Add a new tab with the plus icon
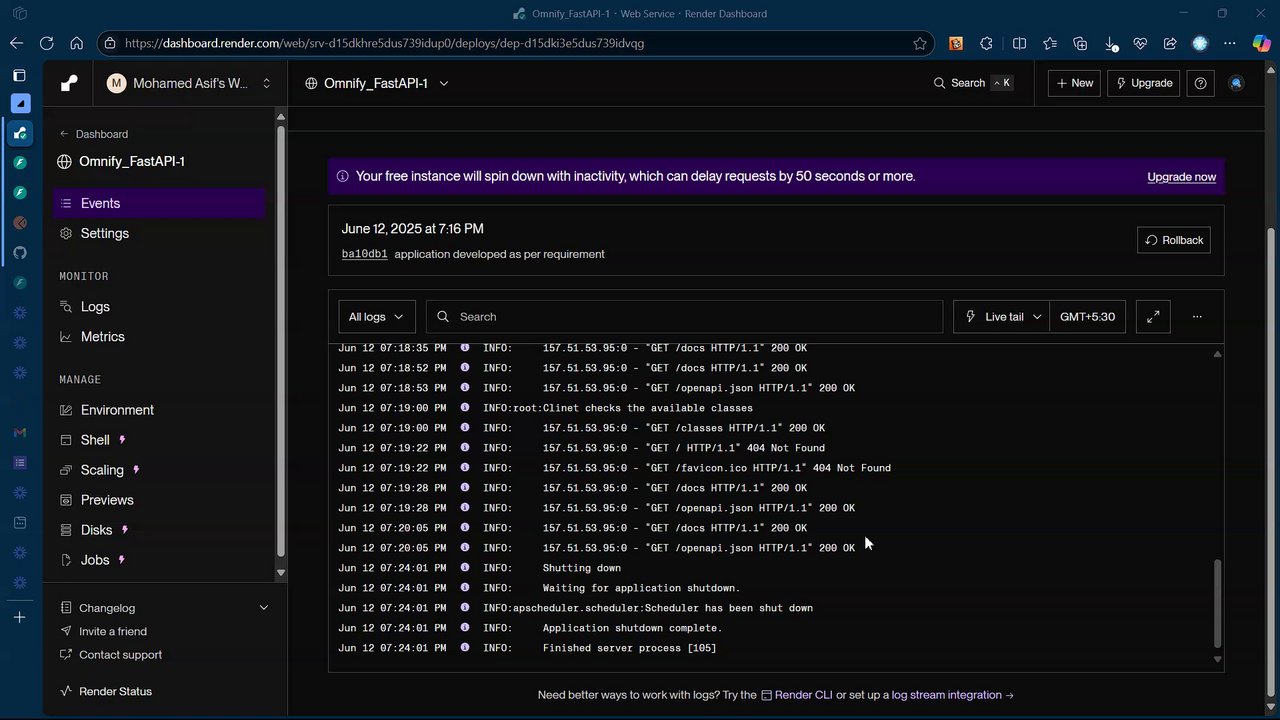Viewport: 1280px width, 720px height. (x=20, y=617)
